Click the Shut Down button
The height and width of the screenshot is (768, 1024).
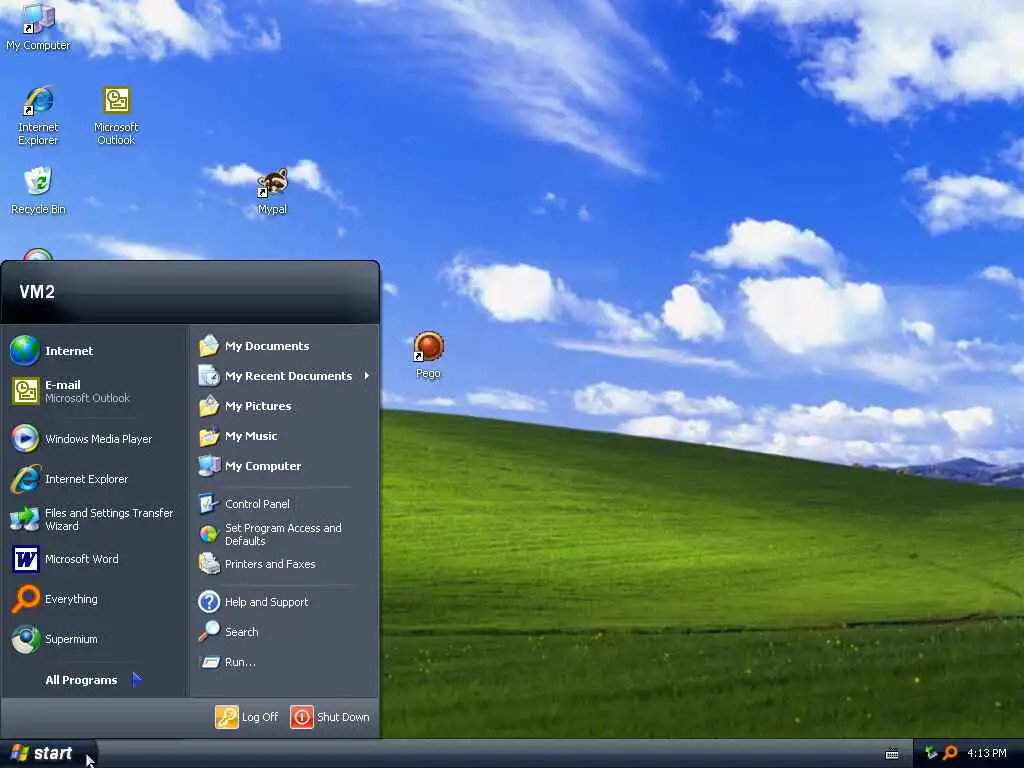(330, 717)
